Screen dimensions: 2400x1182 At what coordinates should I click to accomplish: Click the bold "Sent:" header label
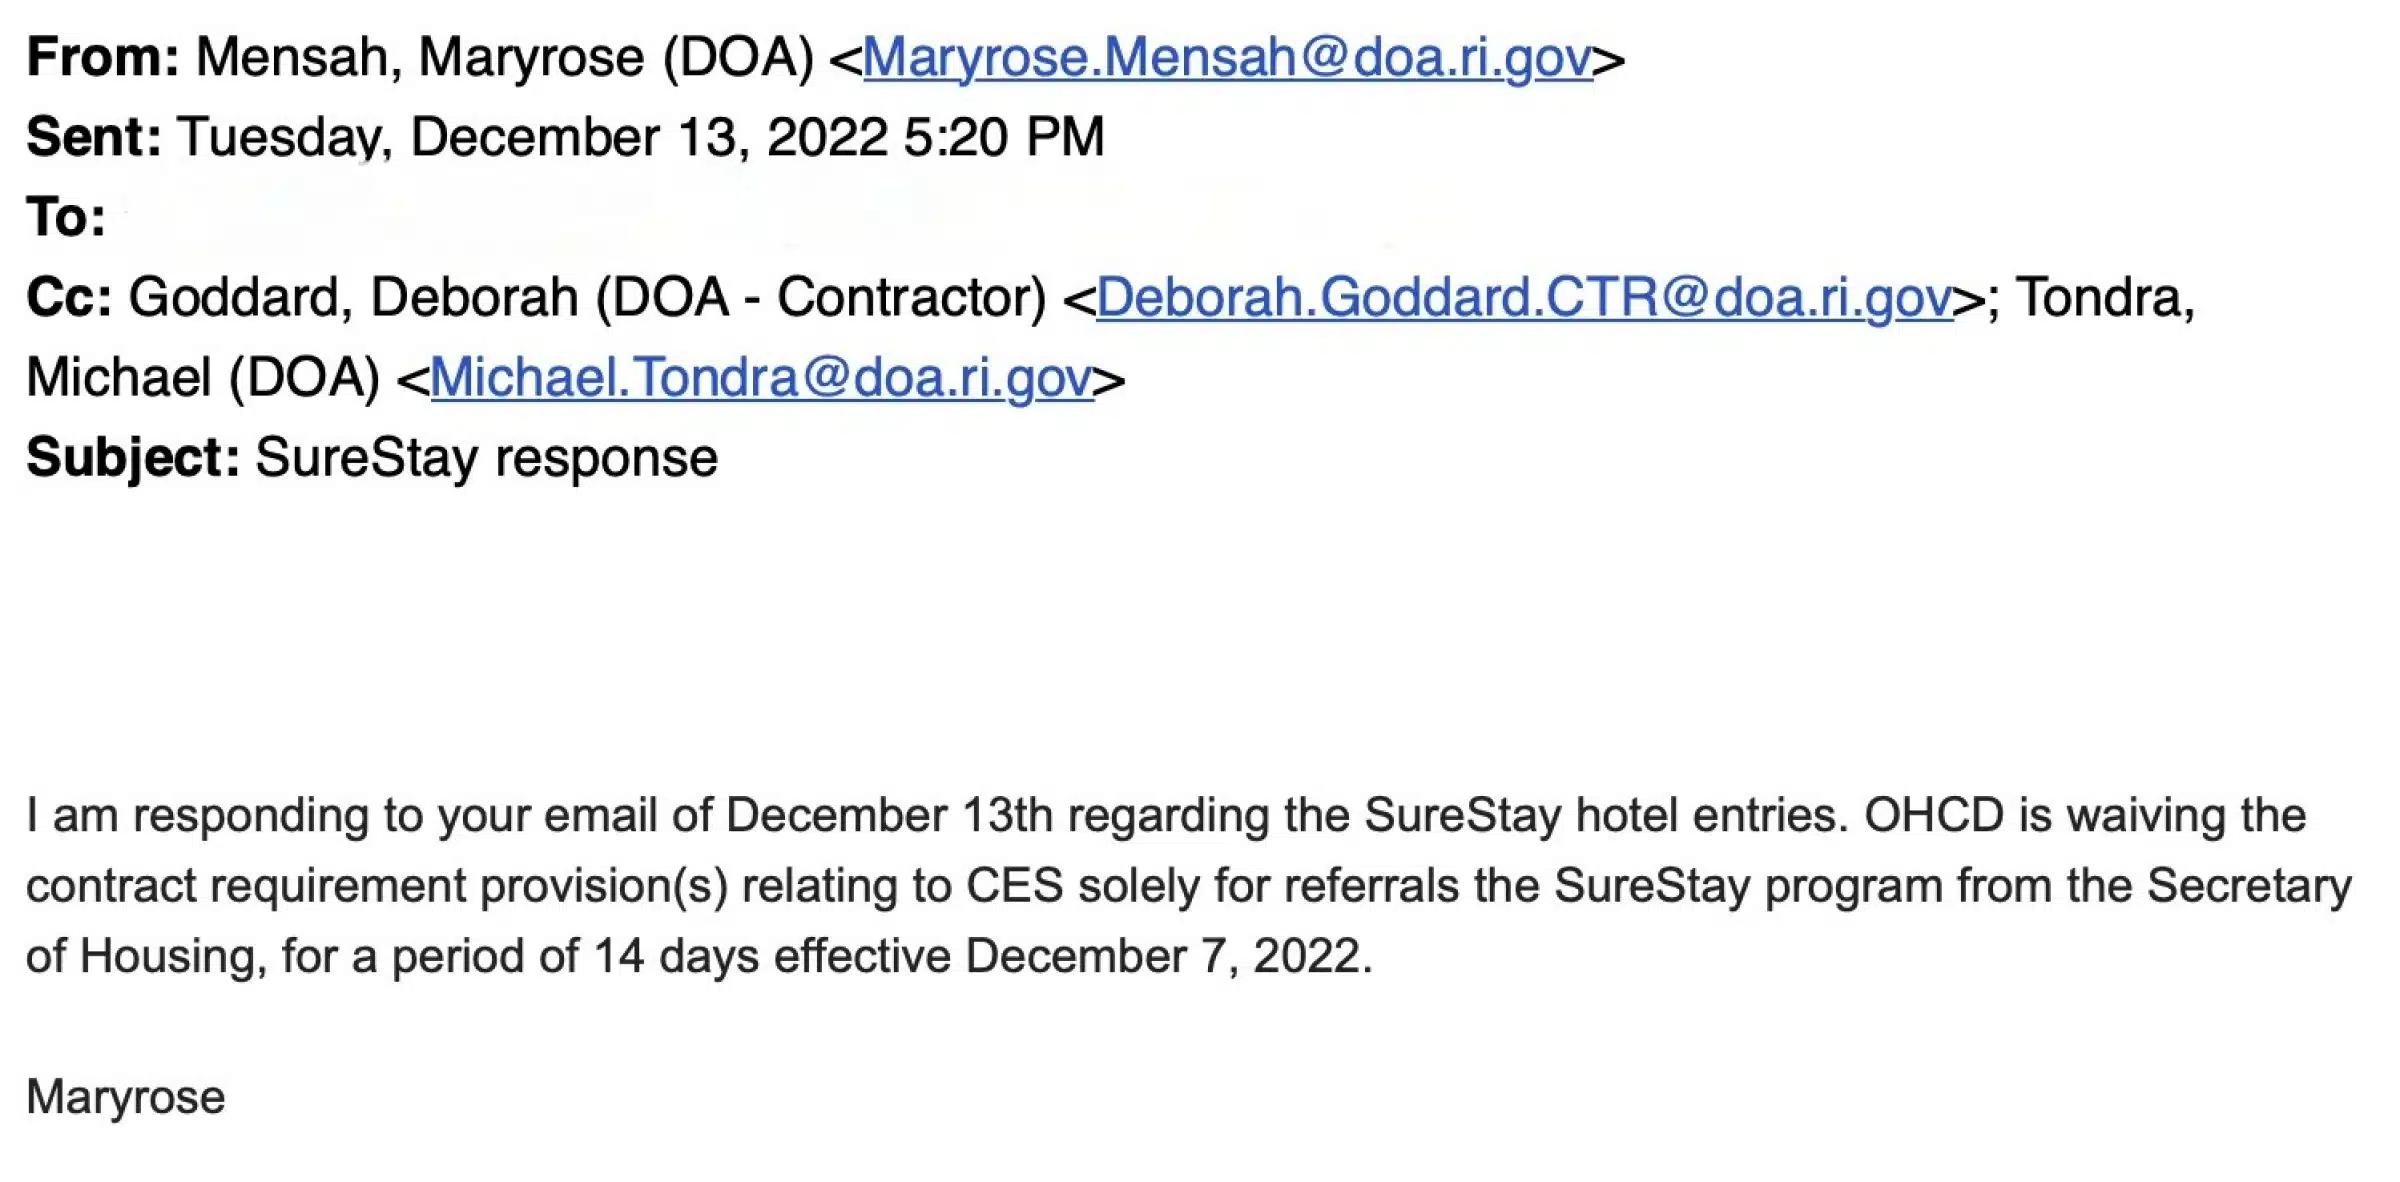94,137
